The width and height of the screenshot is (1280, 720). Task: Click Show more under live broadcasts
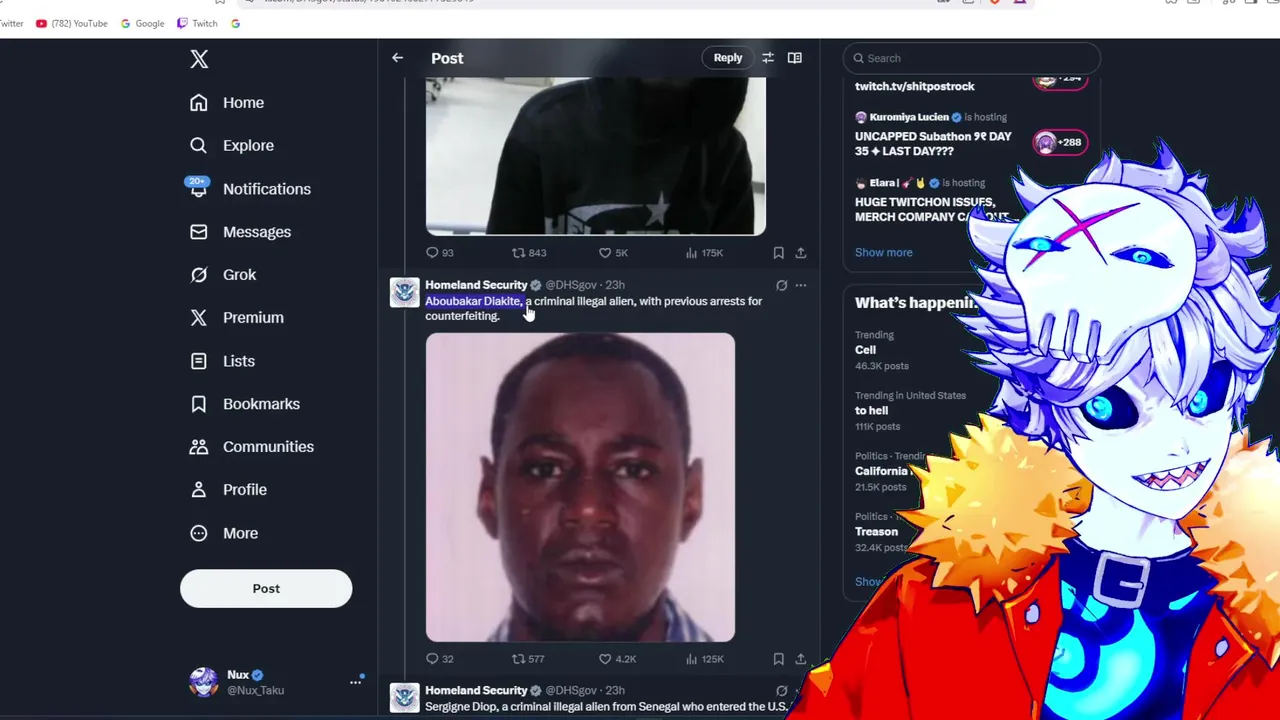point(884,252)
